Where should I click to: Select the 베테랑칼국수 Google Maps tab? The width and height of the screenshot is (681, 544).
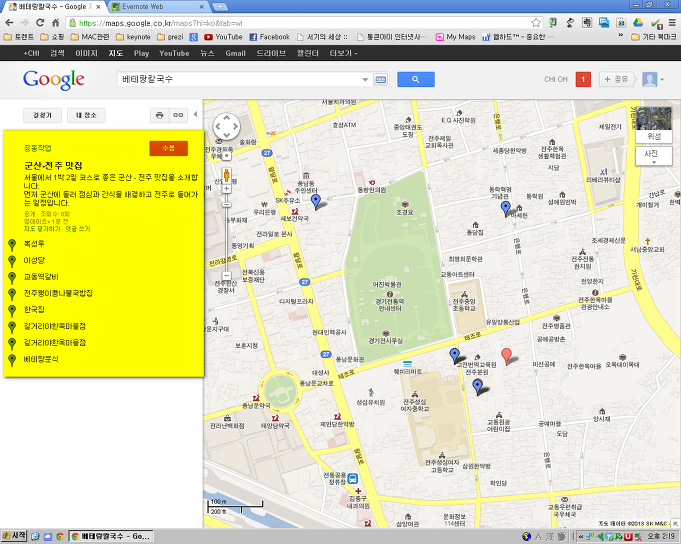click(x=54, y=7)
